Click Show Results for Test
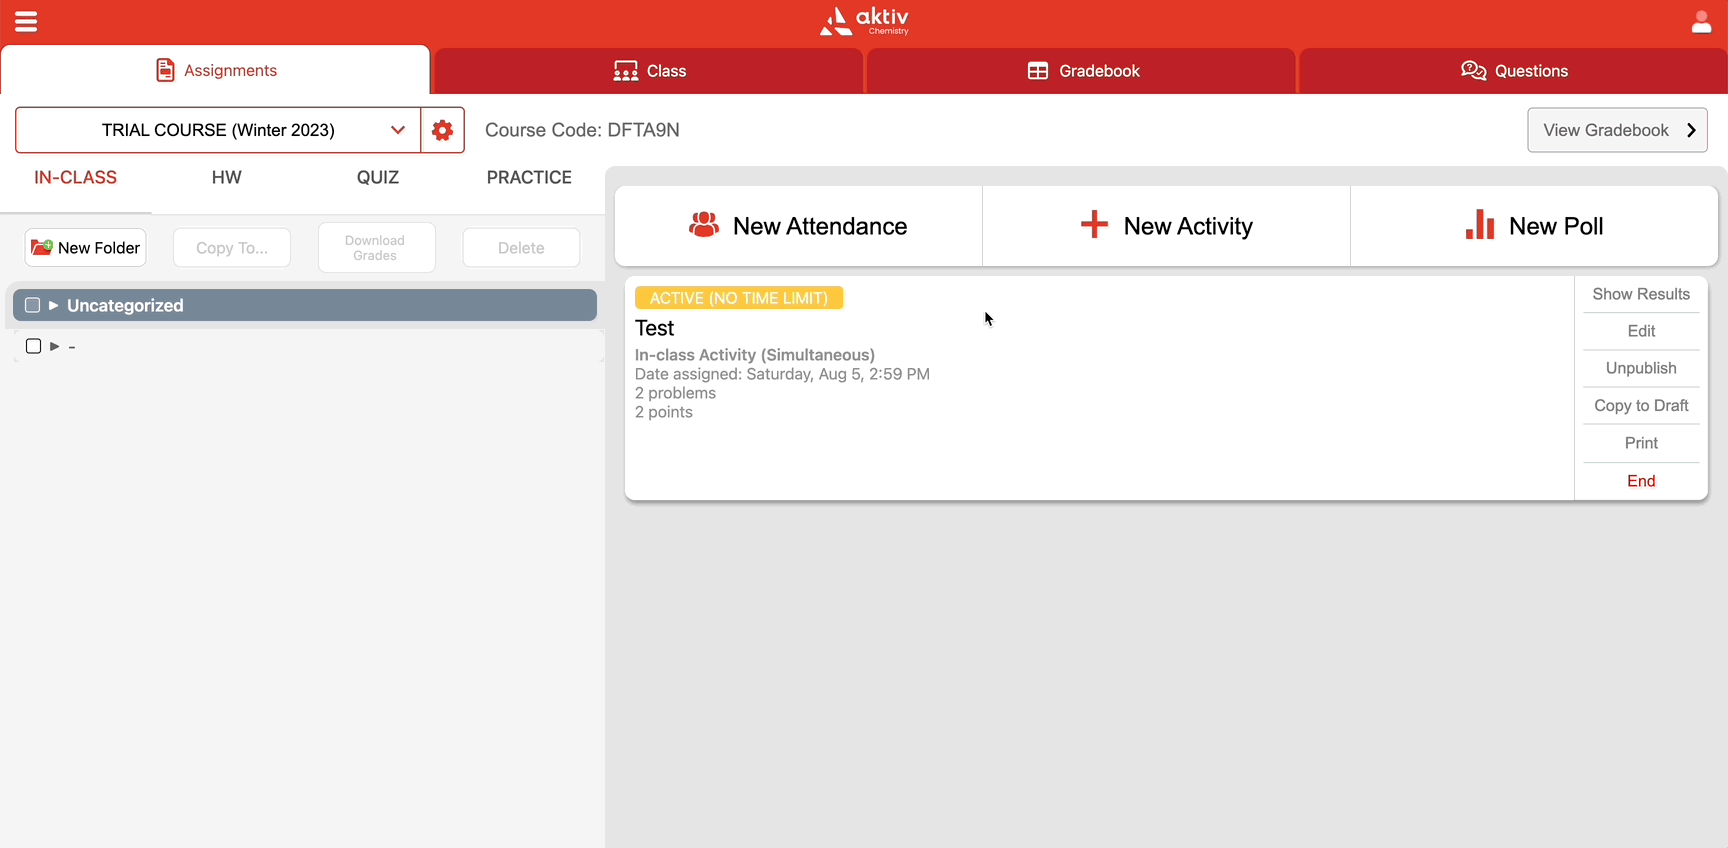 pyautogui.click(x=1640, y=294)
